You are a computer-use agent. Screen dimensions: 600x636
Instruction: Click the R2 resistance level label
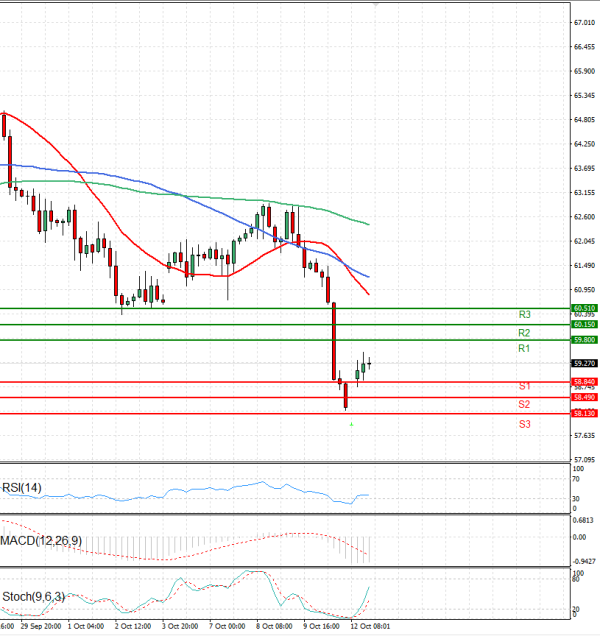point(524,332)
